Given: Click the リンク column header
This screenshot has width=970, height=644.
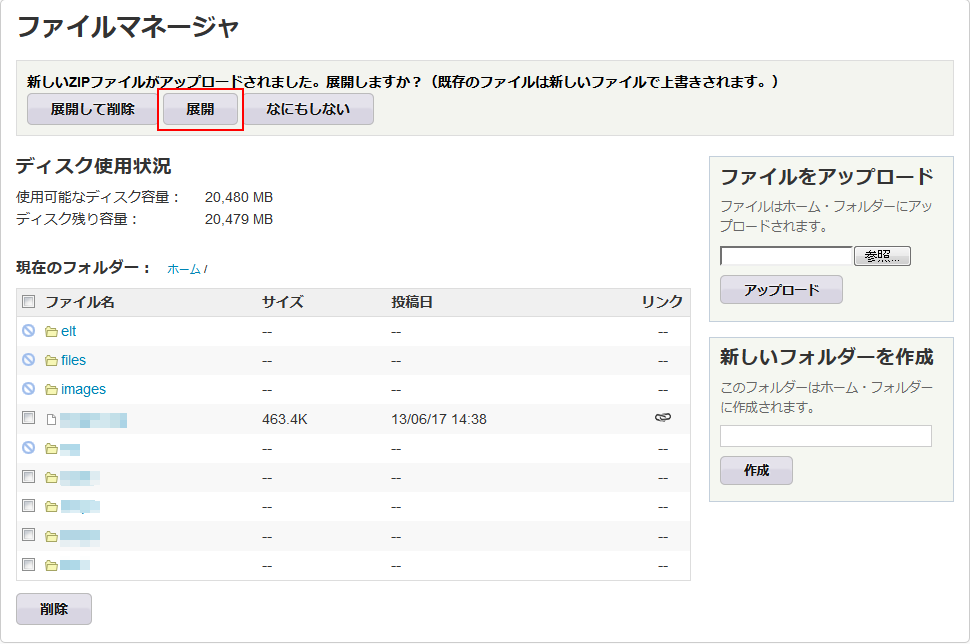Looking at the screenshot, I should click(x=662, y=302).
